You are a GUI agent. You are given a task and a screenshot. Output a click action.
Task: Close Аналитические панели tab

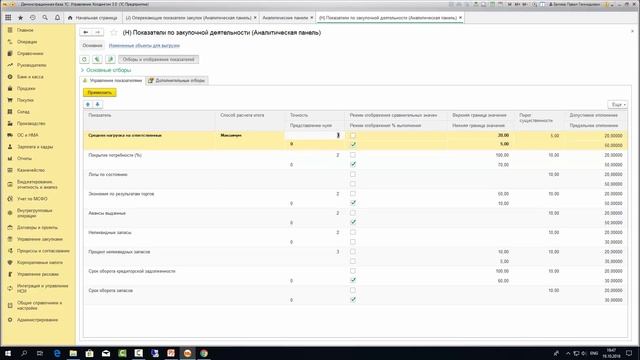(312, 18)
